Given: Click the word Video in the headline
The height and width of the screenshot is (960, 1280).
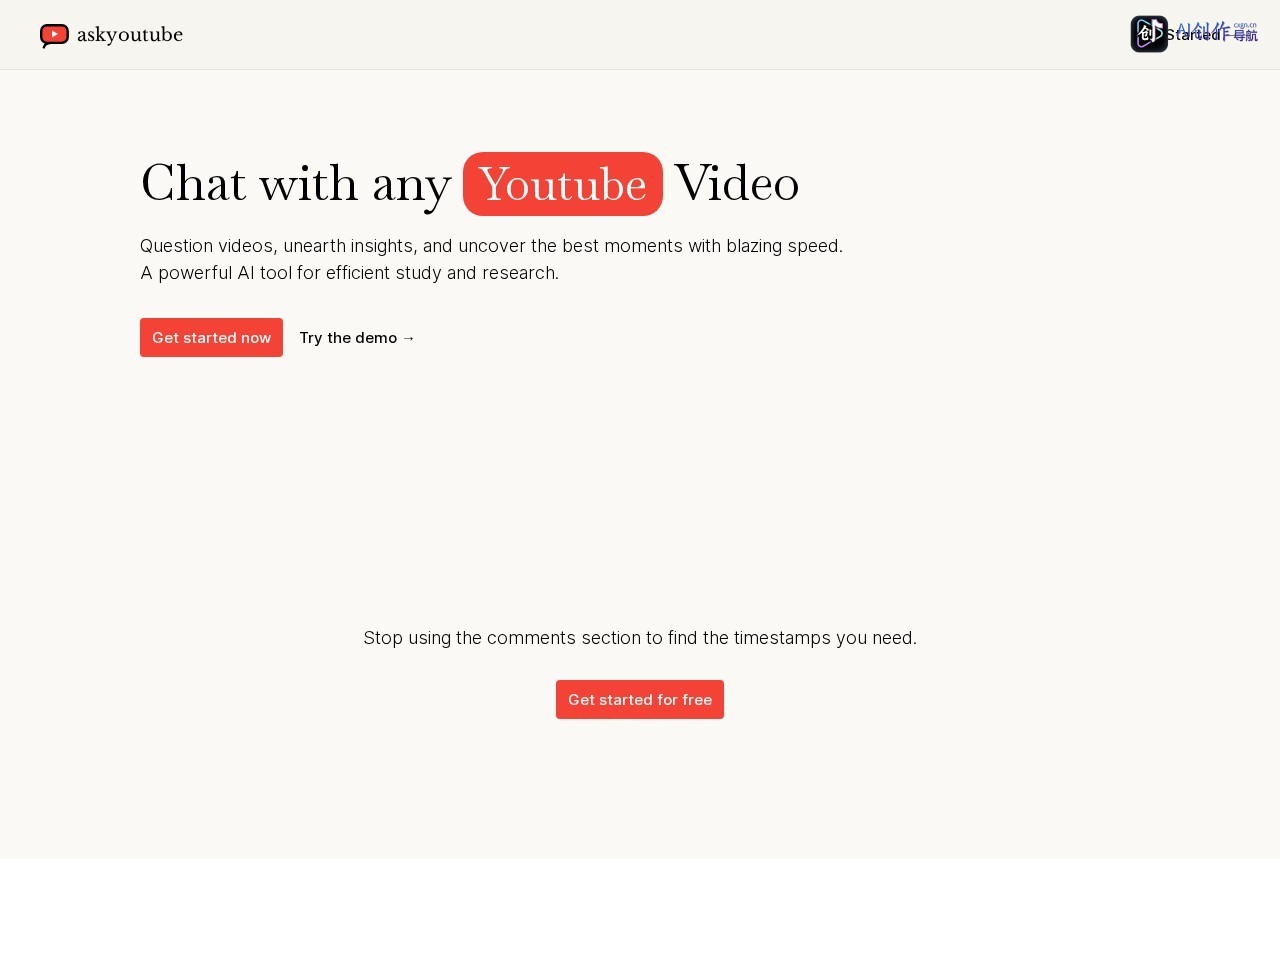Looking at the screenshot, I should (737, 184).
